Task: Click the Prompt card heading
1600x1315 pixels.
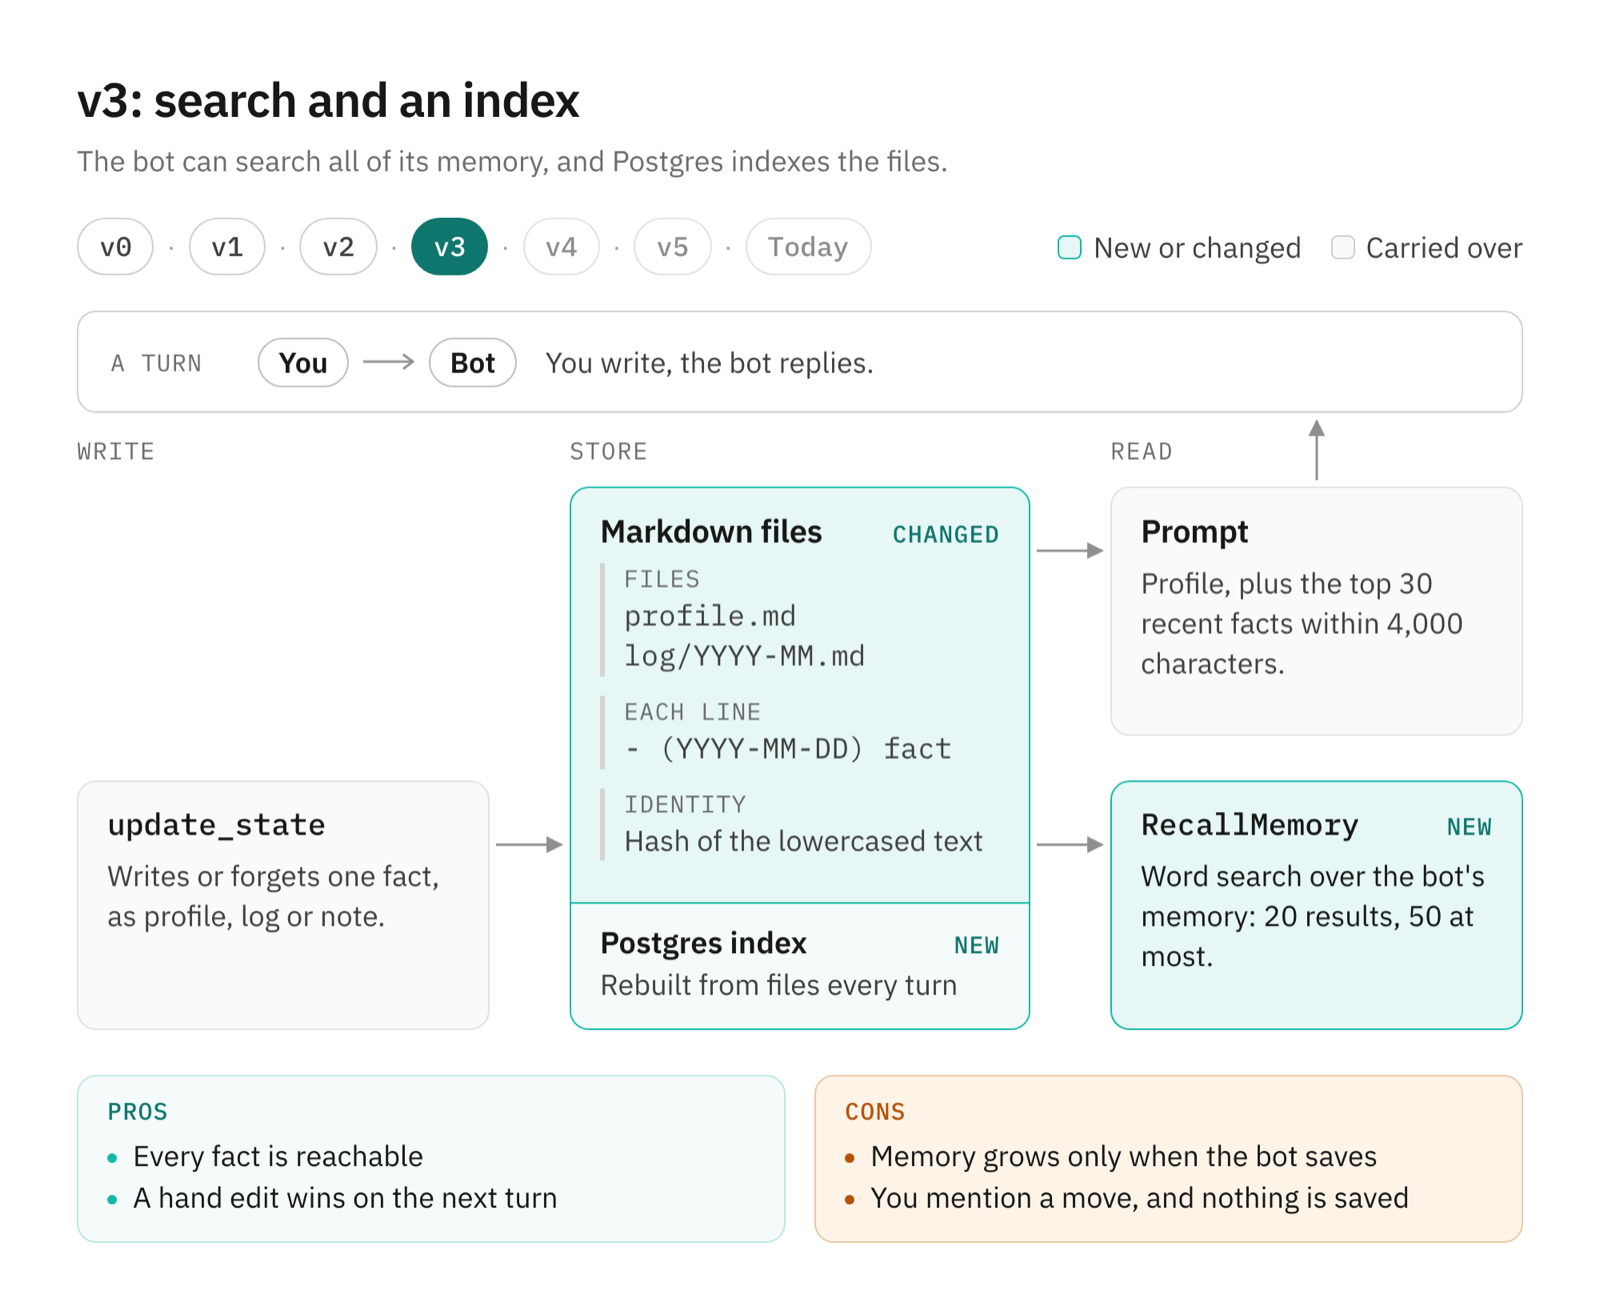Action: (x=1194, y=532)
